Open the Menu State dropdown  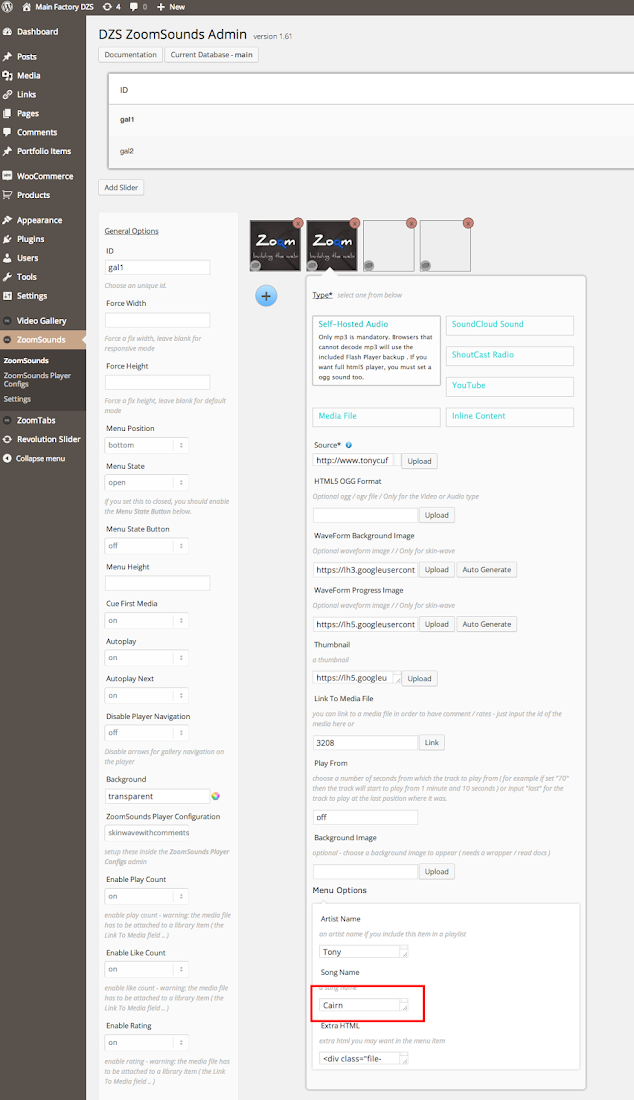coord(147,483)
